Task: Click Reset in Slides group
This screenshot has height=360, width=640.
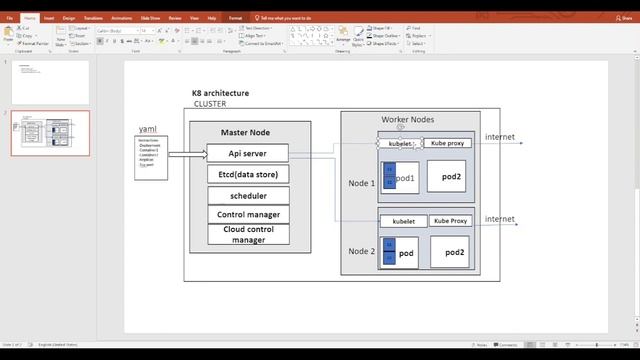Action: (x=78, y=36)
